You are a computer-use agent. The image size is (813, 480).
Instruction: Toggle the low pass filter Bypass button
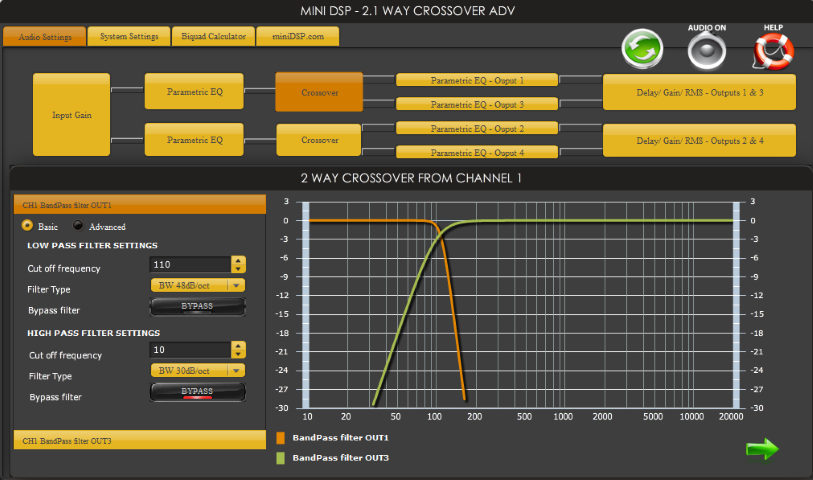pos(197,307)
